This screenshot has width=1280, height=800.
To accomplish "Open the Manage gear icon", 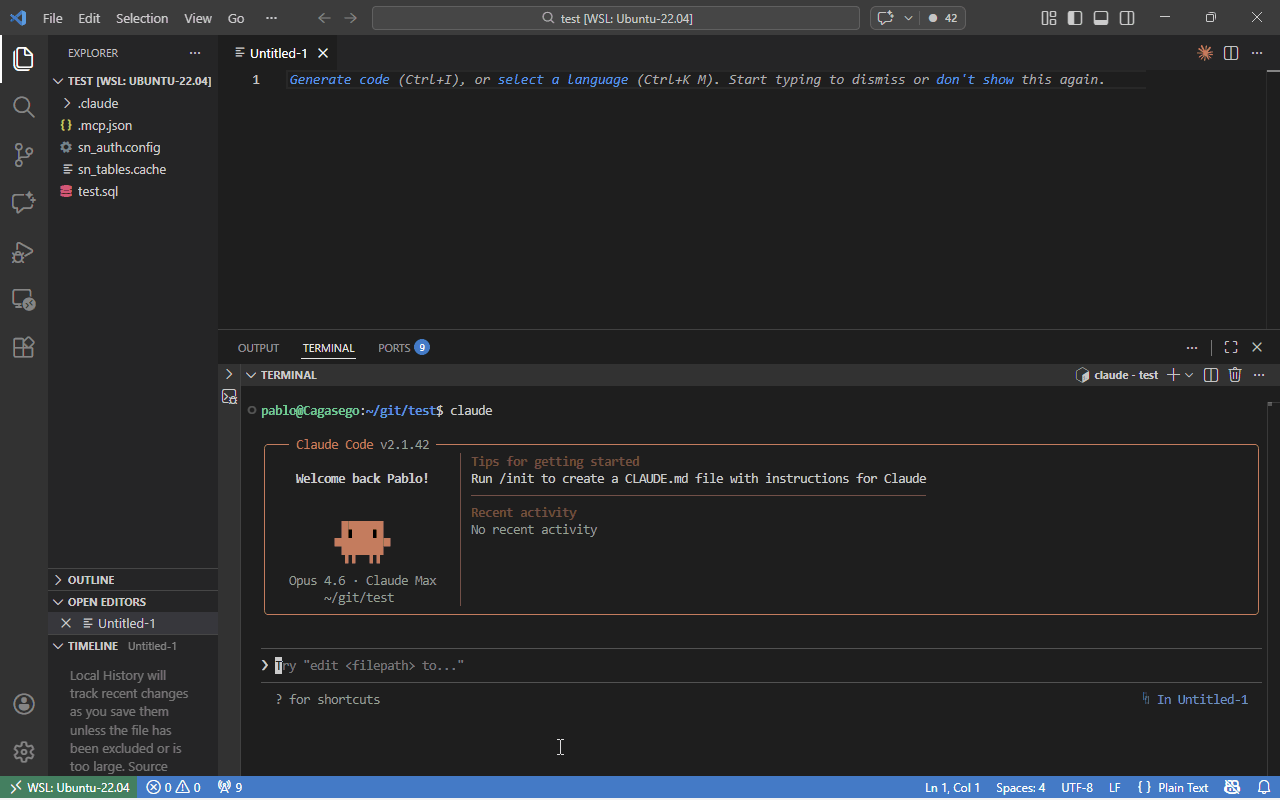I will 24,752.
